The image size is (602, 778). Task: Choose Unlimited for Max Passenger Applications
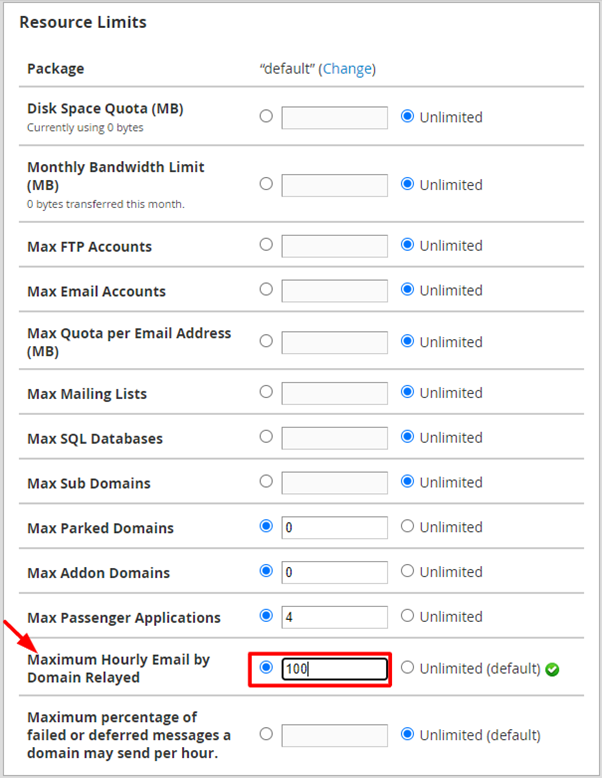click(407, 617)
